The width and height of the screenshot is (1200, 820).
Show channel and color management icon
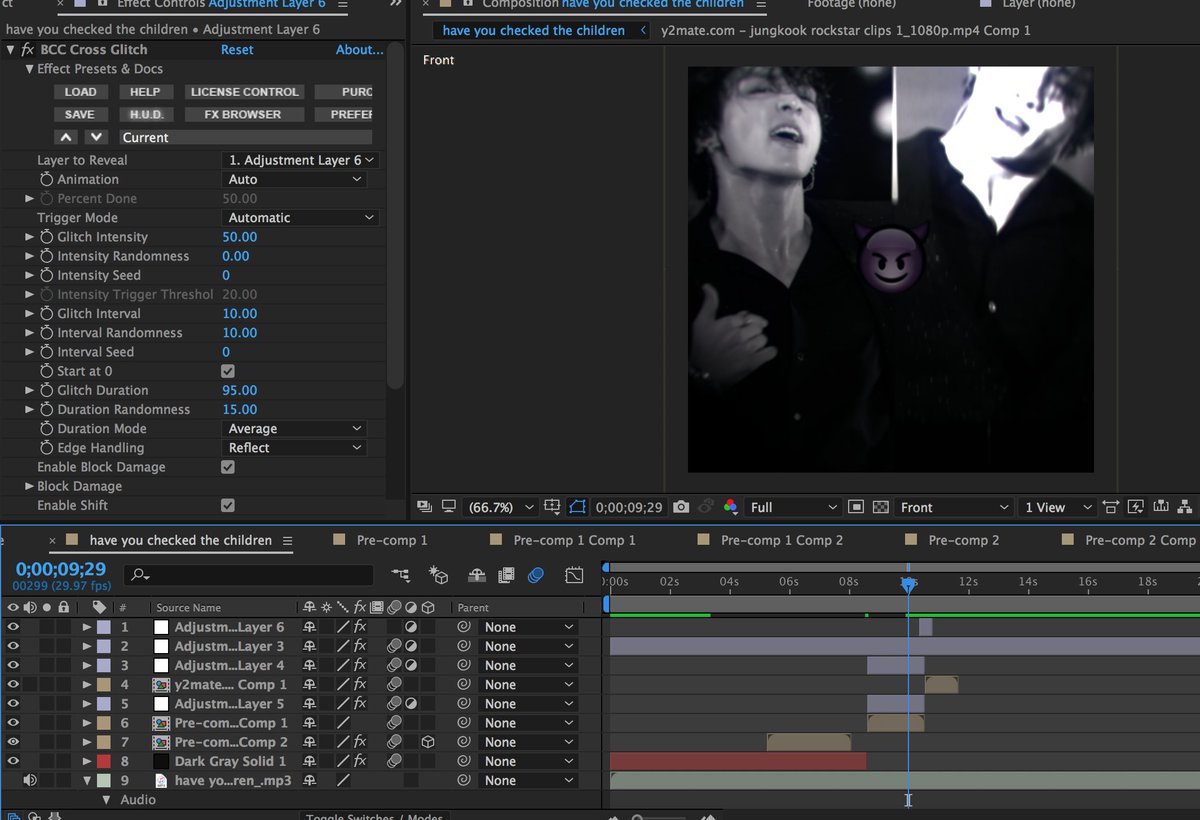click(x=731, y=507)
